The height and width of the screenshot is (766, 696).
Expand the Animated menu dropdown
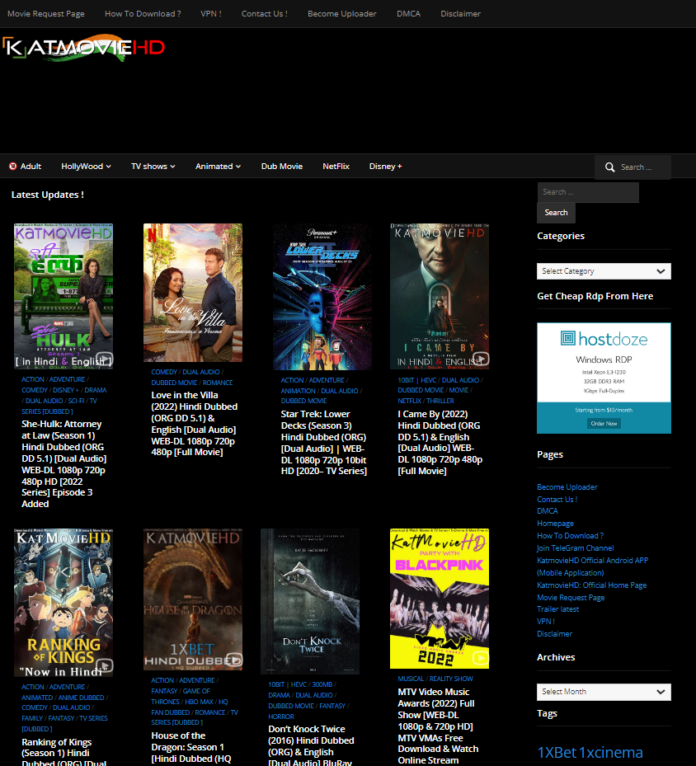(x=218, y=166)
